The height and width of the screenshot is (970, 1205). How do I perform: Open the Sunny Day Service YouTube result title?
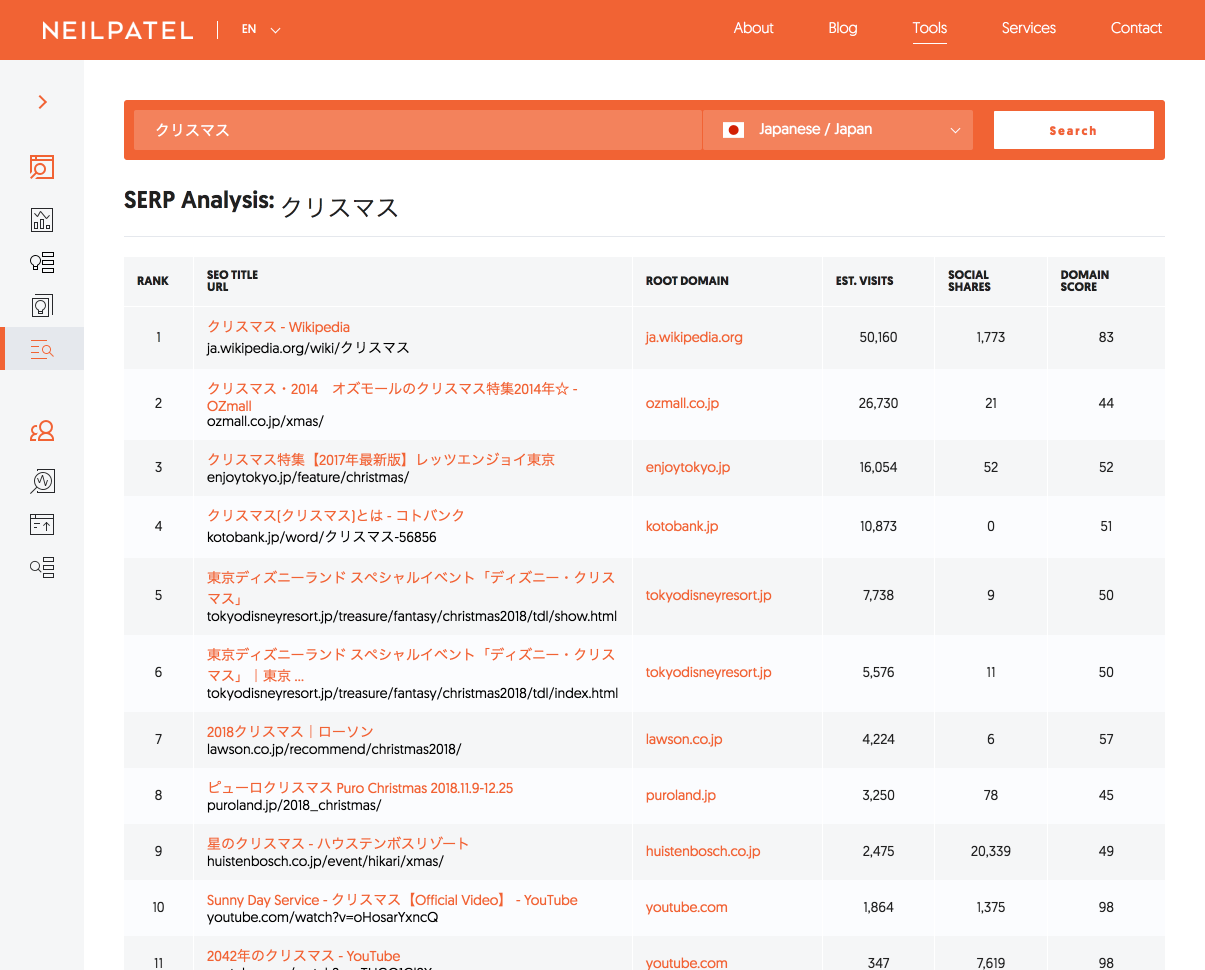tap(392, 900)
